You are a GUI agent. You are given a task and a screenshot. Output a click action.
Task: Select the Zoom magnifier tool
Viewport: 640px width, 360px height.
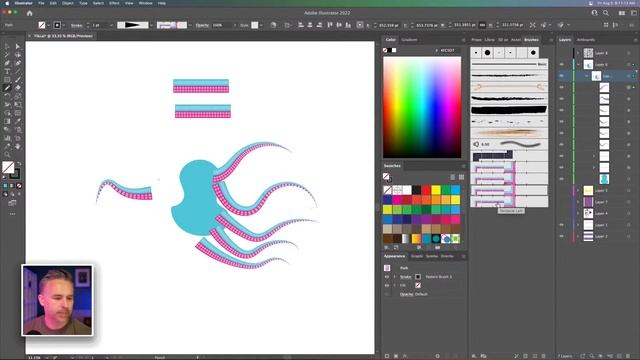point(7,155)
